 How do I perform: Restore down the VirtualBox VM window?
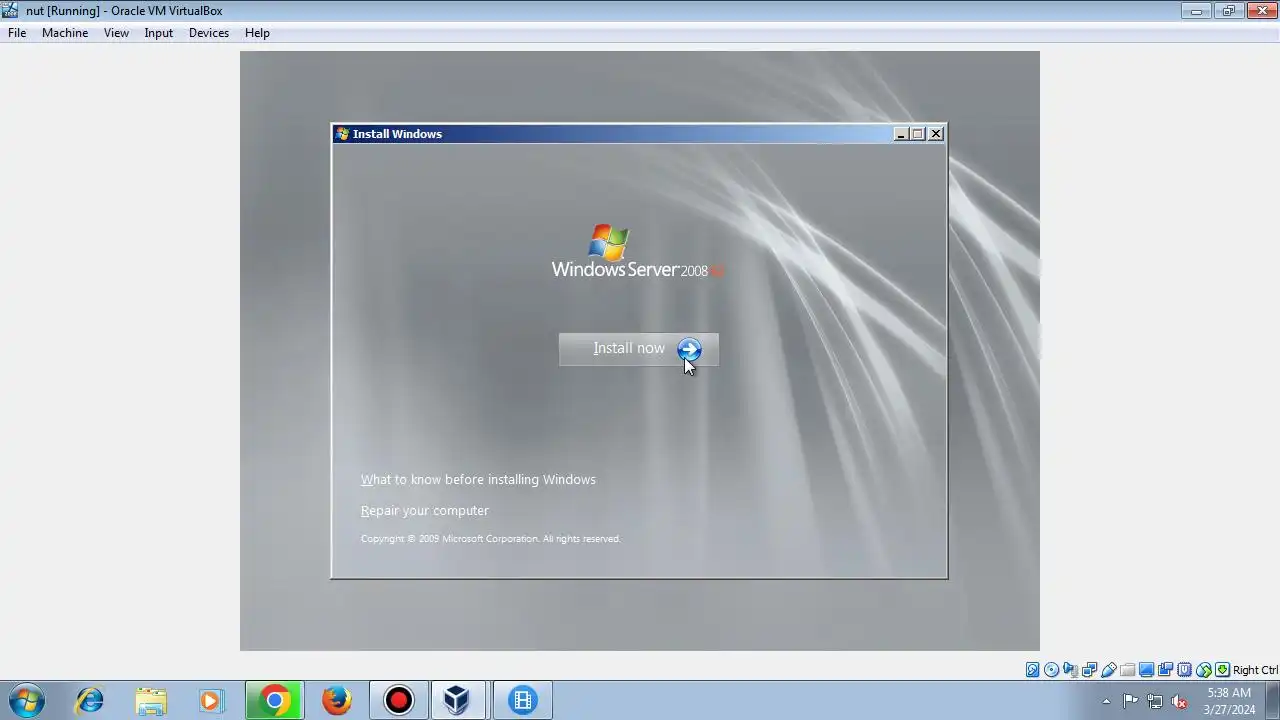click(x=1228, y=11)
